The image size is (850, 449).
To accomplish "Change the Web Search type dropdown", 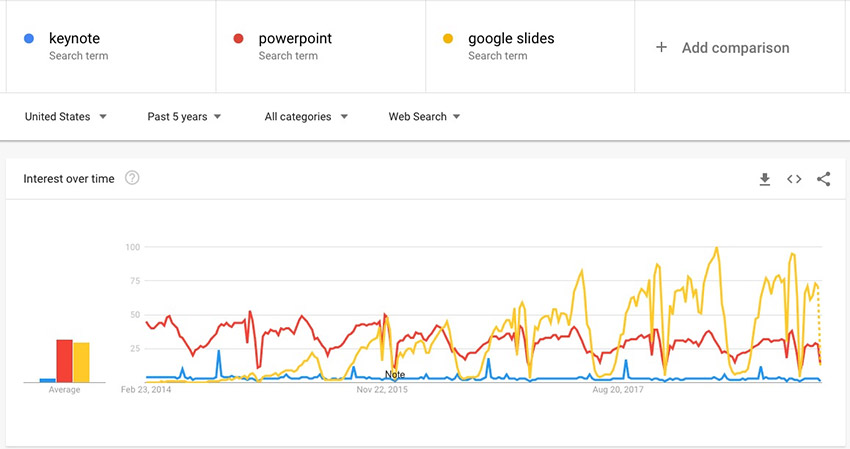I will point(424,117).
